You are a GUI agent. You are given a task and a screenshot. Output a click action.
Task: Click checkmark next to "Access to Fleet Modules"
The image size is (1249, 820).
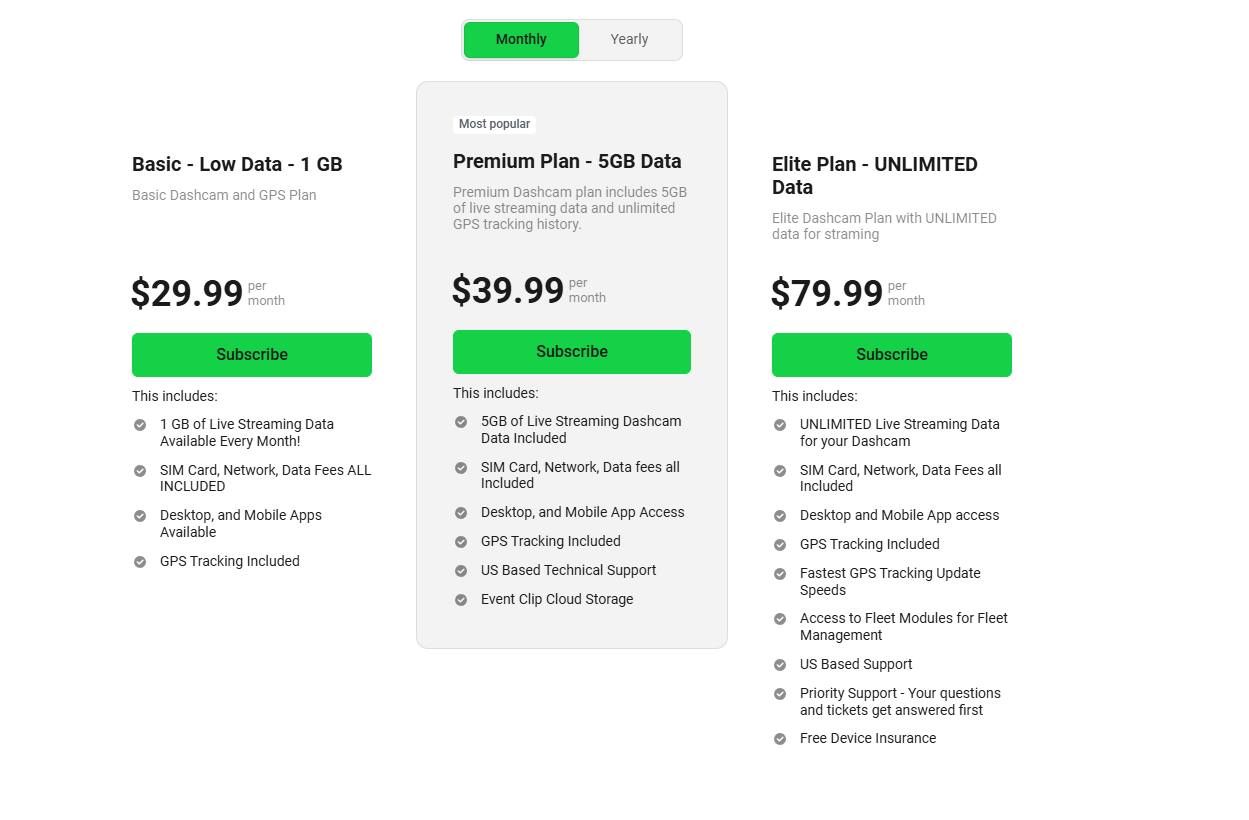pyautogui.click(x=780, y=618)
